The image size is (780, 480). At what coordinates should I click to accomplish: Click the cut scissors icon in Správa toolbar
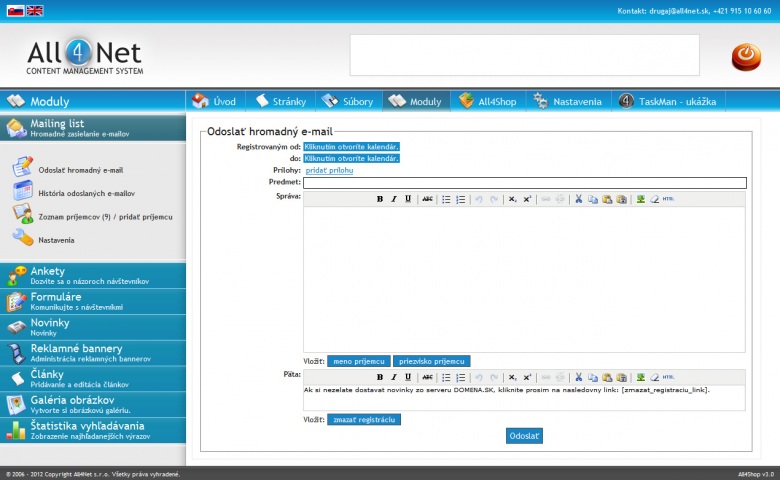pyautogui.click(x=578, y=199)
